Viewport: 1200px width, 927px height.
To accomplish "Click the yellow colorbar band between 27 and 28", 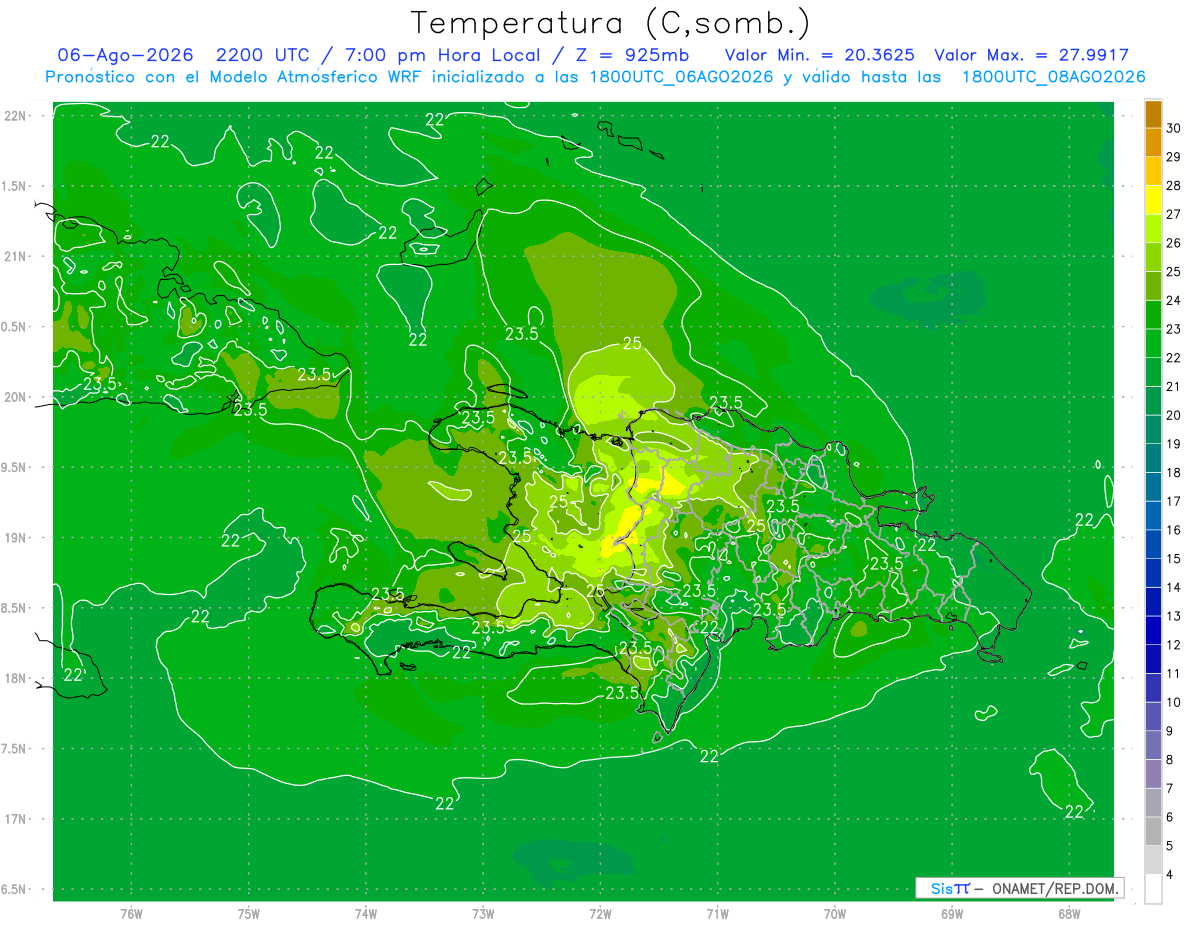I will pyautogui.click(x=1153, y=200).
